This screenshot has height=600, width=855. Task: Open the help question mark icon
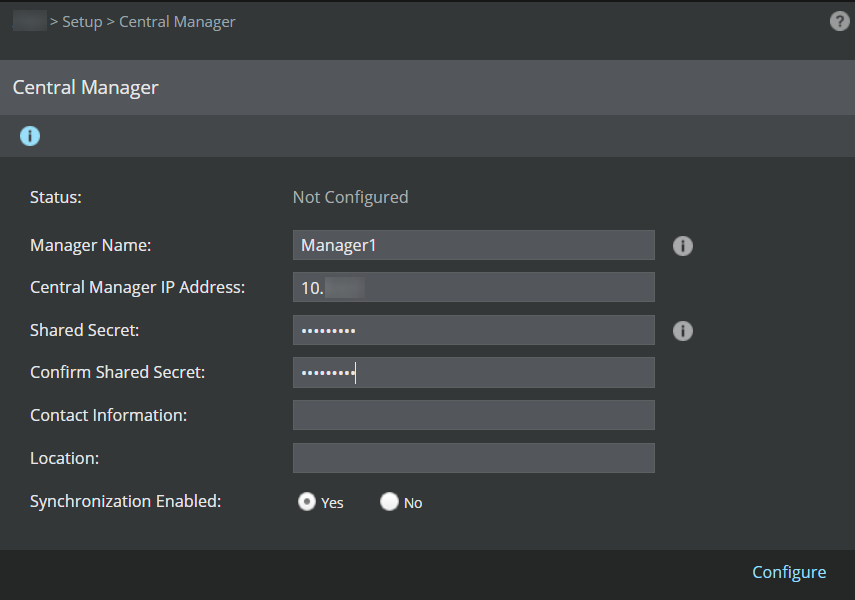(839, 21)
